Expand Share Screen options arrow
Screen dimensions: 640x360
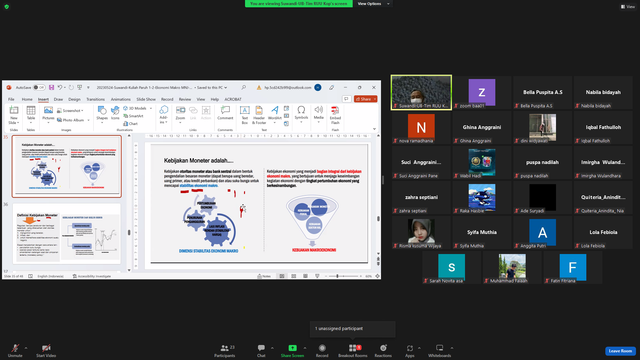(x=305, y=348)
